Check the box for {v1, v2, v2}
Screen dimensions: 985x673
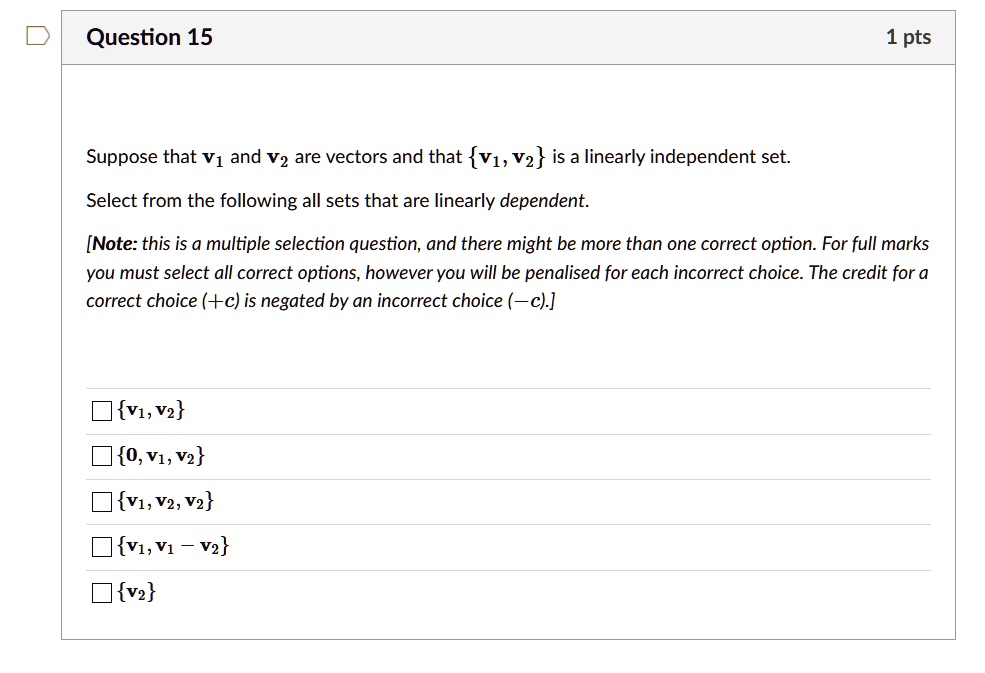point(100,501)
